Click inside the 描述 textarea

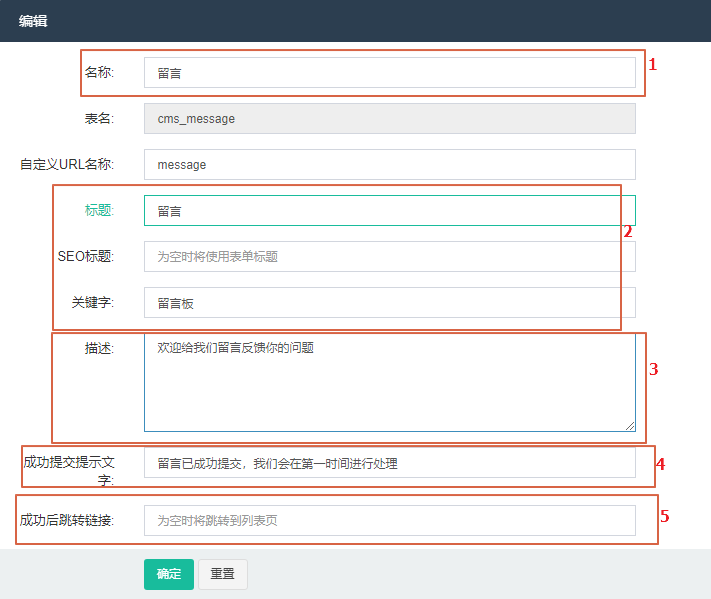pyautogui.click(x=390, y=382)
